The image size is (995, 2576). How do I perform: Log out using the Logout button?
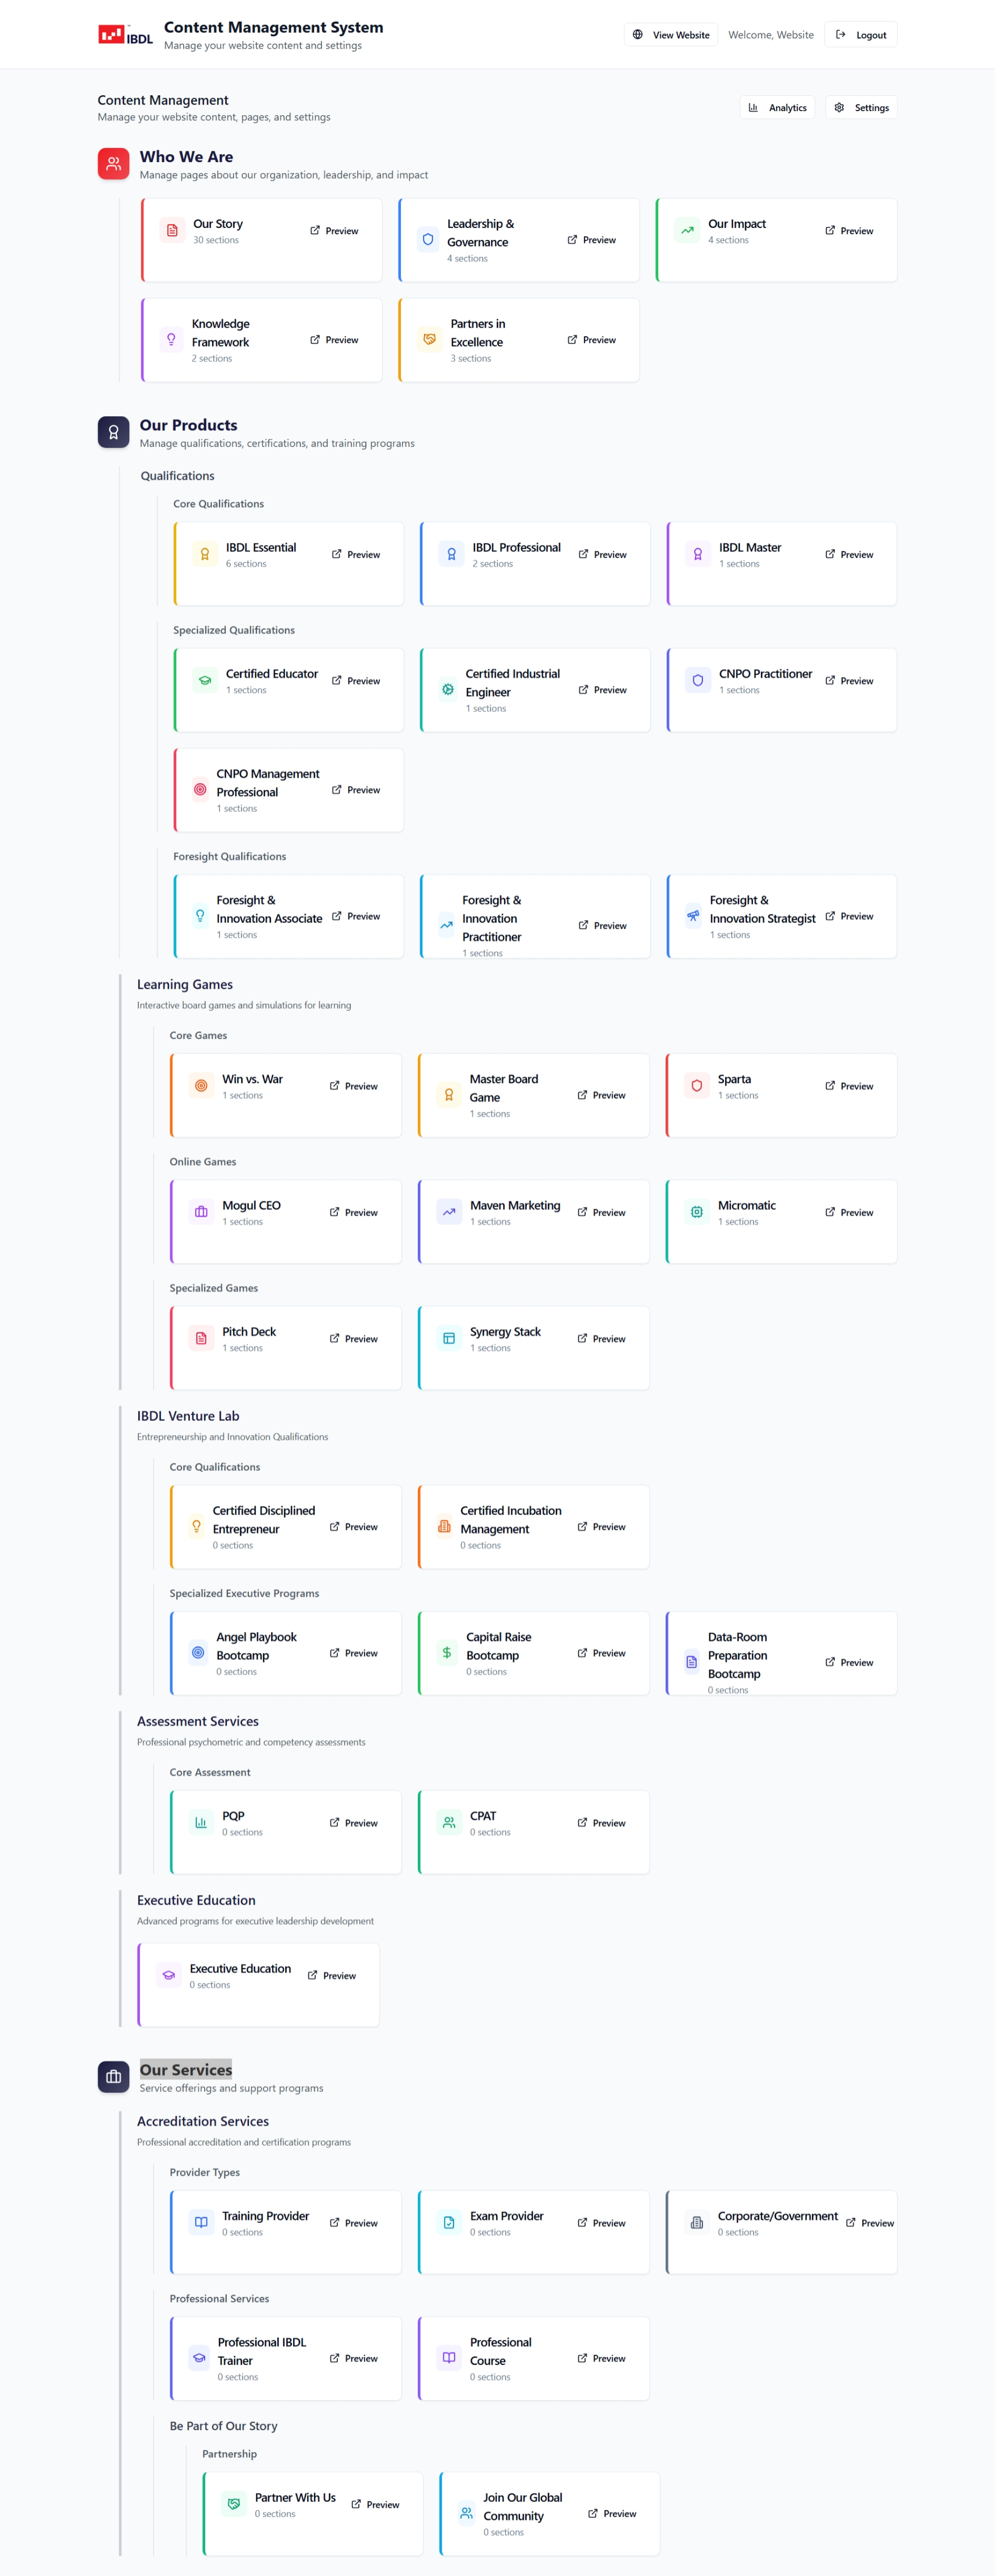click(x=861, y=35)
